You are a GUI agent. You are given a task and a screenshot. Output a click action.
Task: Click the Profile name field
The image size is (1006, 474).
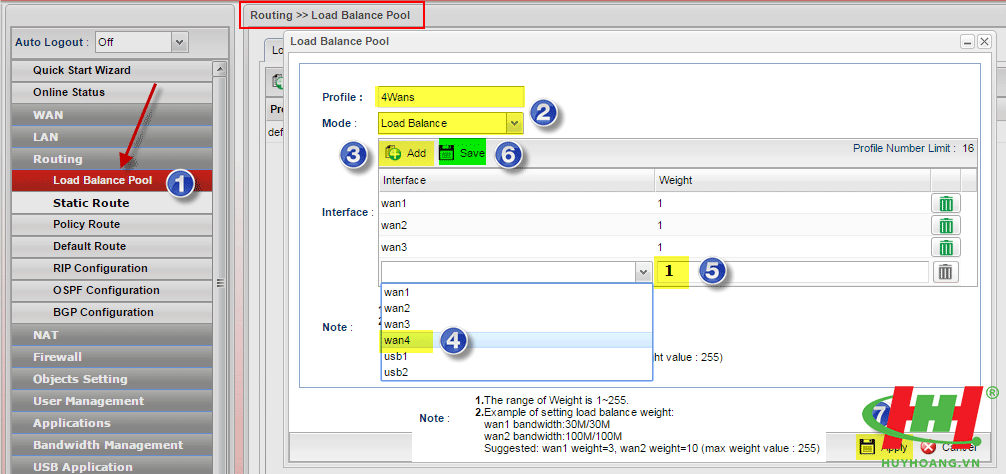[451, 97]
